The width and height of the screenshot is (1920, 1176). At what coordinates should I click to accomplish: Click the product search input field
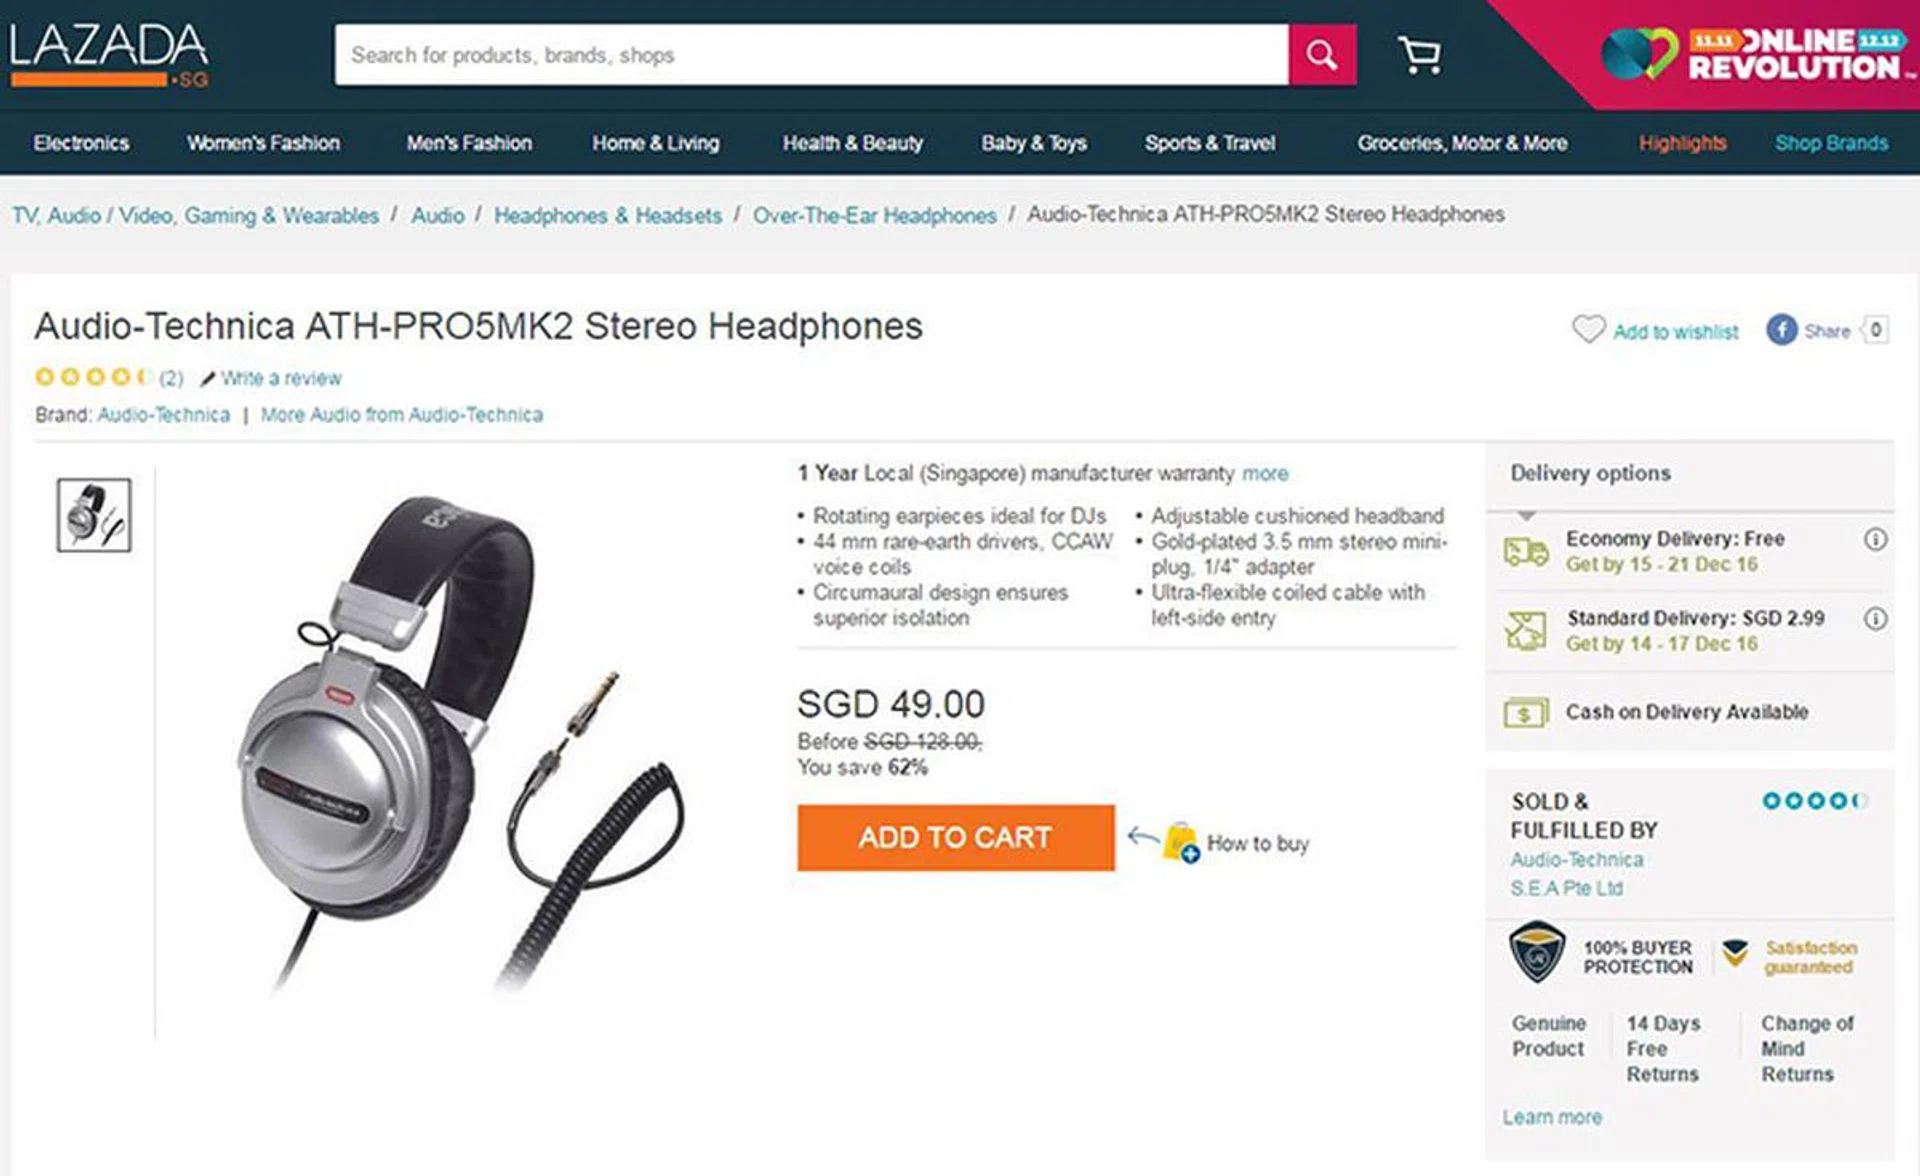810,55
